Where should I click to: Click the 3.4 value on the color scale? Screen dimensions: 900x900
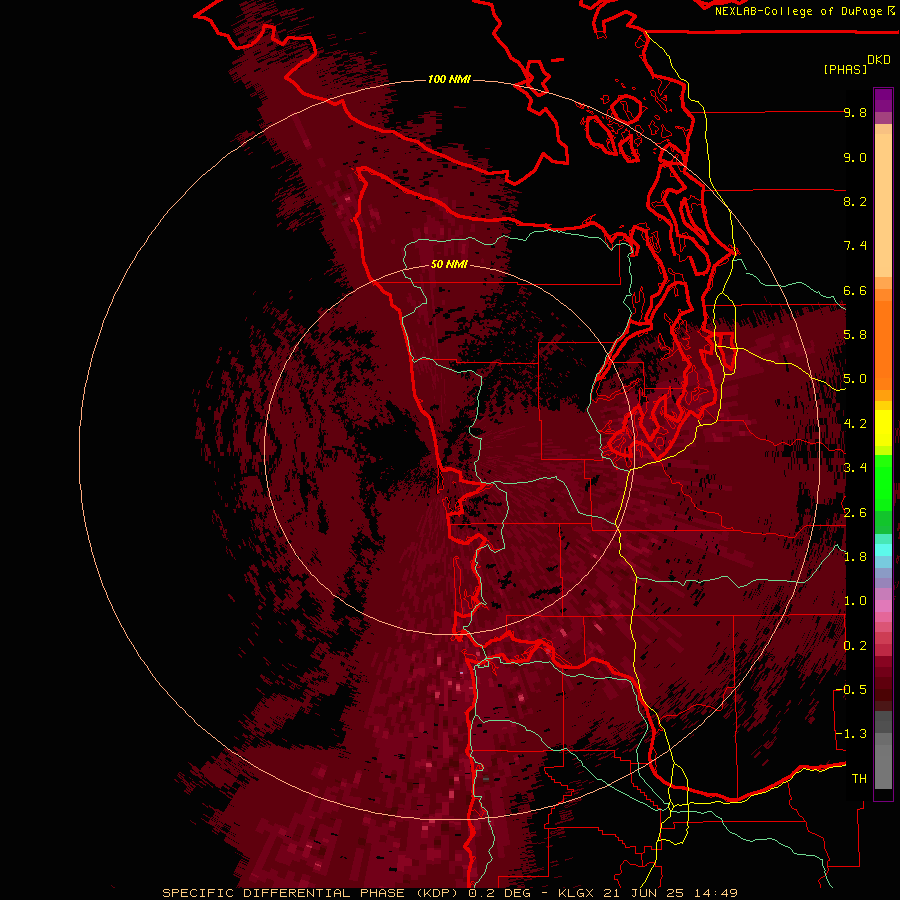coord(855,468)
